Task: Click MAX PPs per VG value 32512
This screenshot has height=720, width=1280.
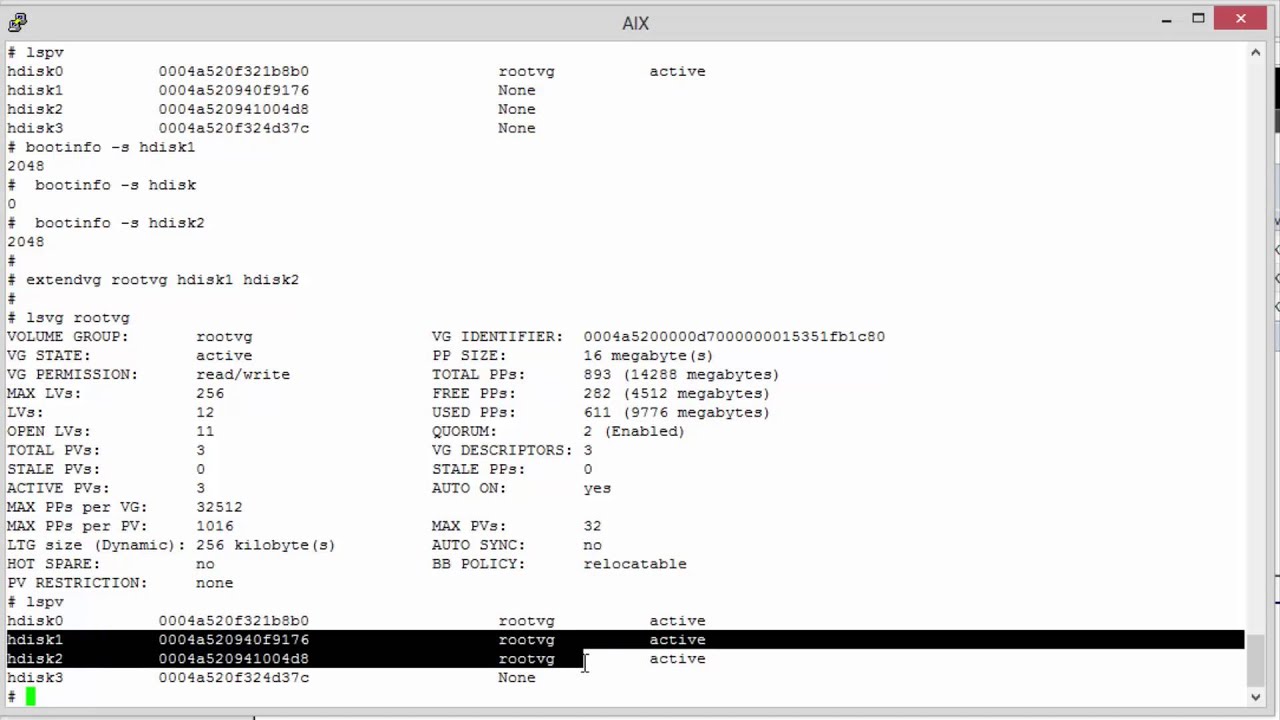Action: (219, 507)
